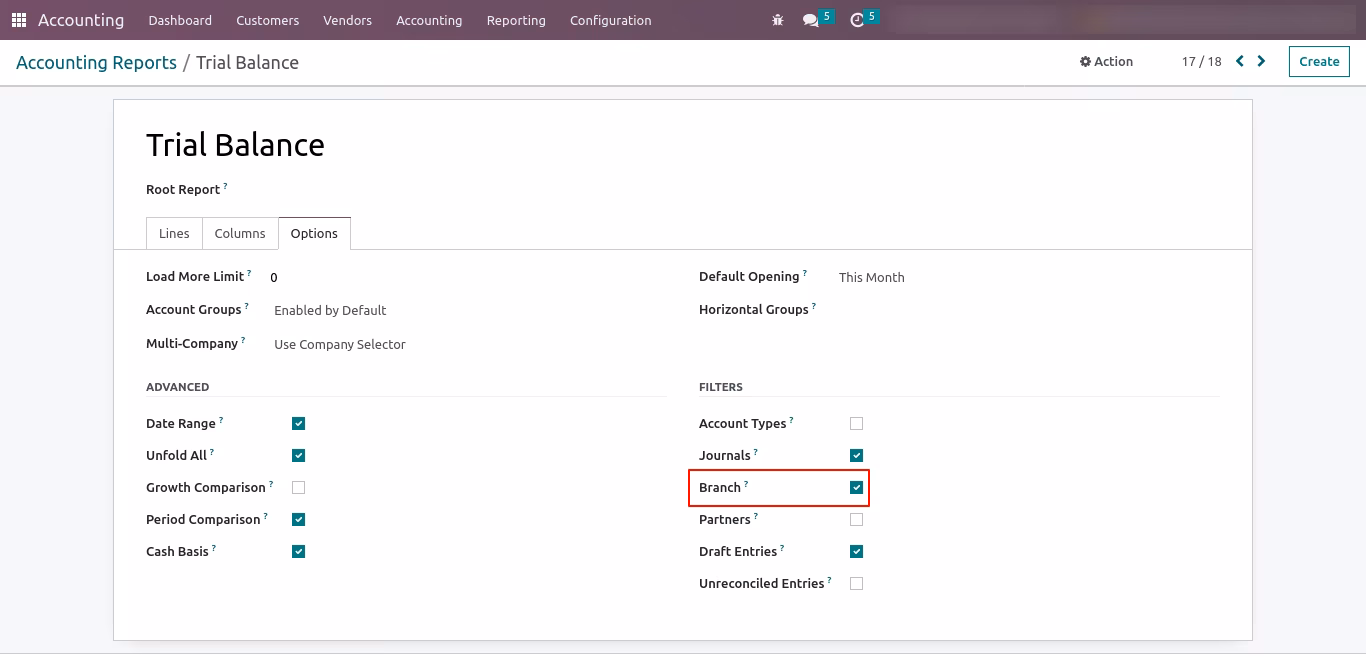Screen dimensions: 1366x656
Task: Enable the Account Types filter checkbox
Action: point(856,423)
